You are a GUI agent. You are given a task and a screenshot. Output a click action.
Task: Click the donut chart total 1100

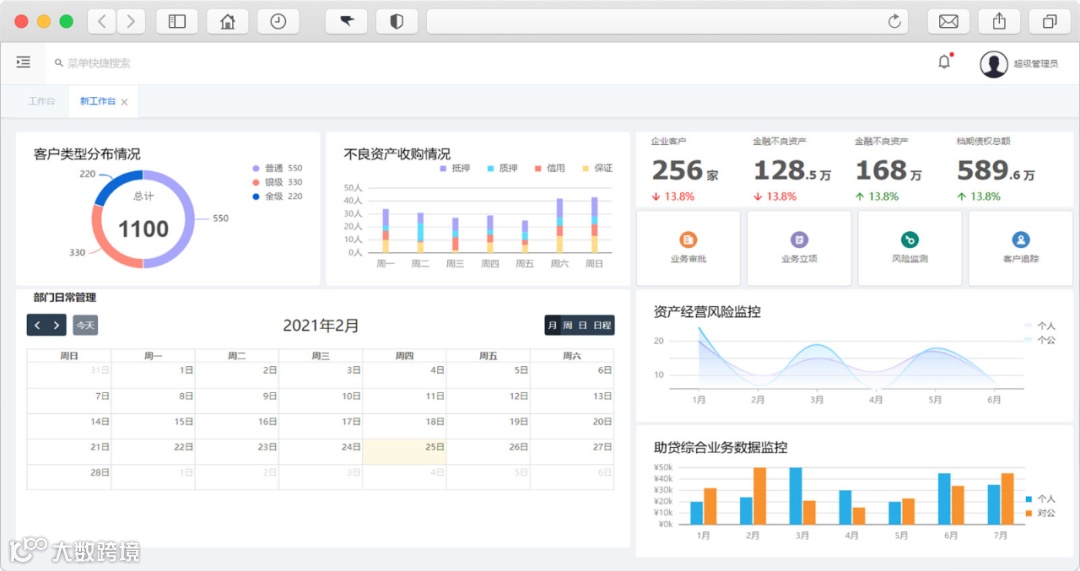click(x=143, y=229)
